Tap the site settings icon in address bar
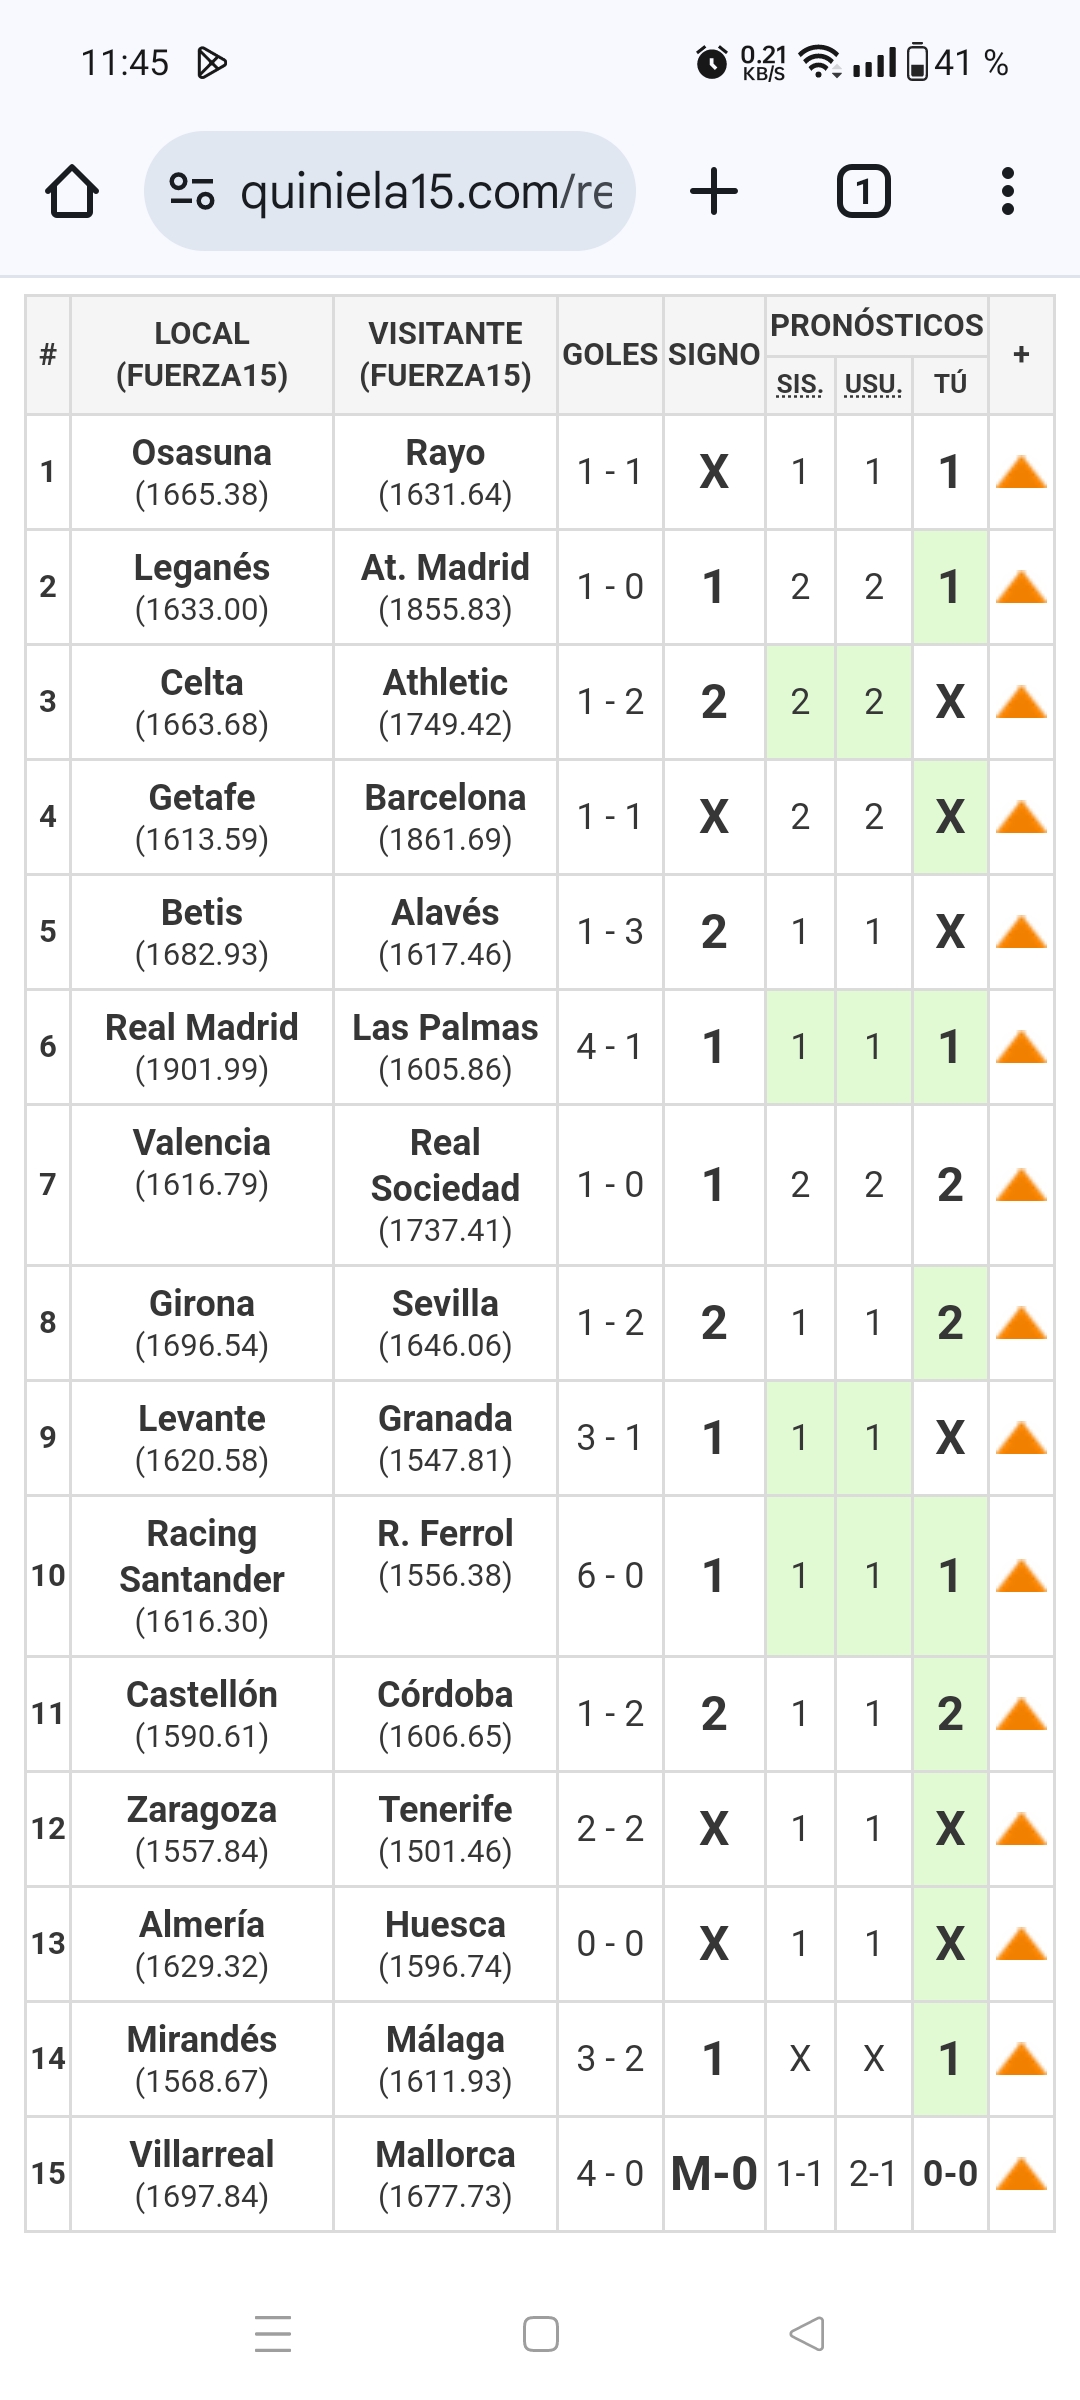This screenshot has height=2400, width=1080. (191, 191)
